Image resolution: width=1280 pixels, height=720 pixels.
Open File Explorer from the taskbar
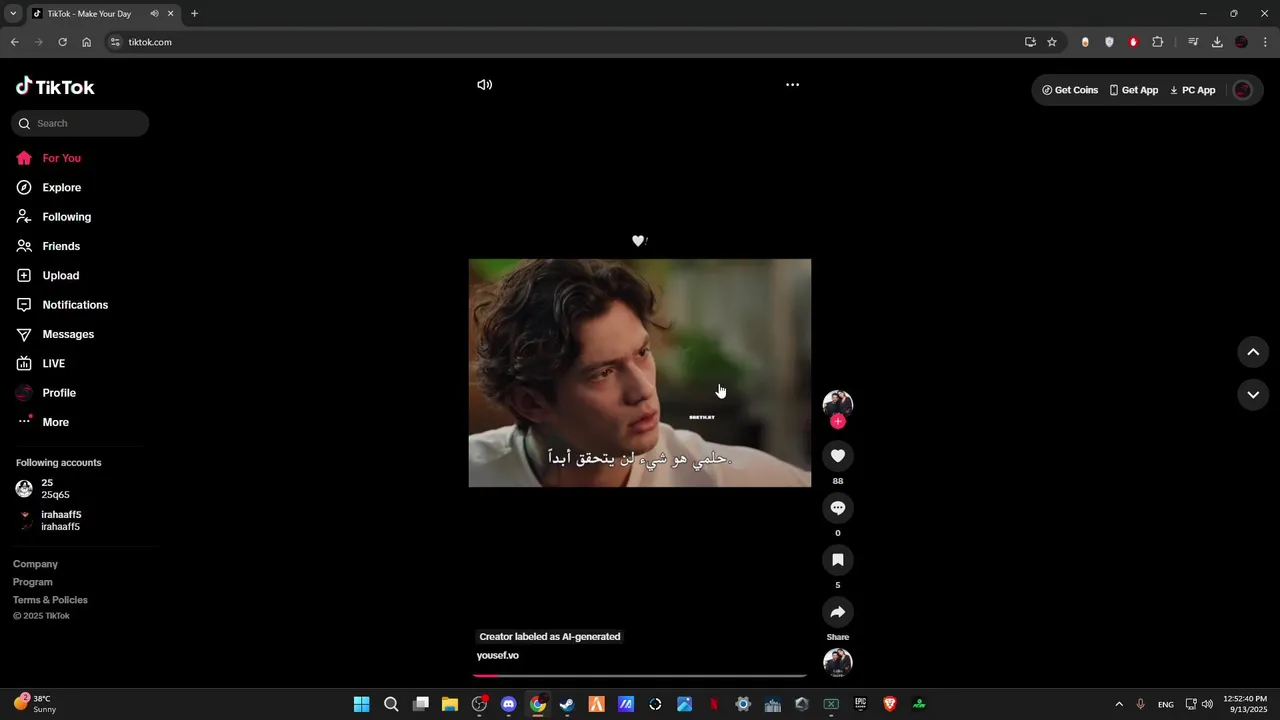(x=450, y=704)
